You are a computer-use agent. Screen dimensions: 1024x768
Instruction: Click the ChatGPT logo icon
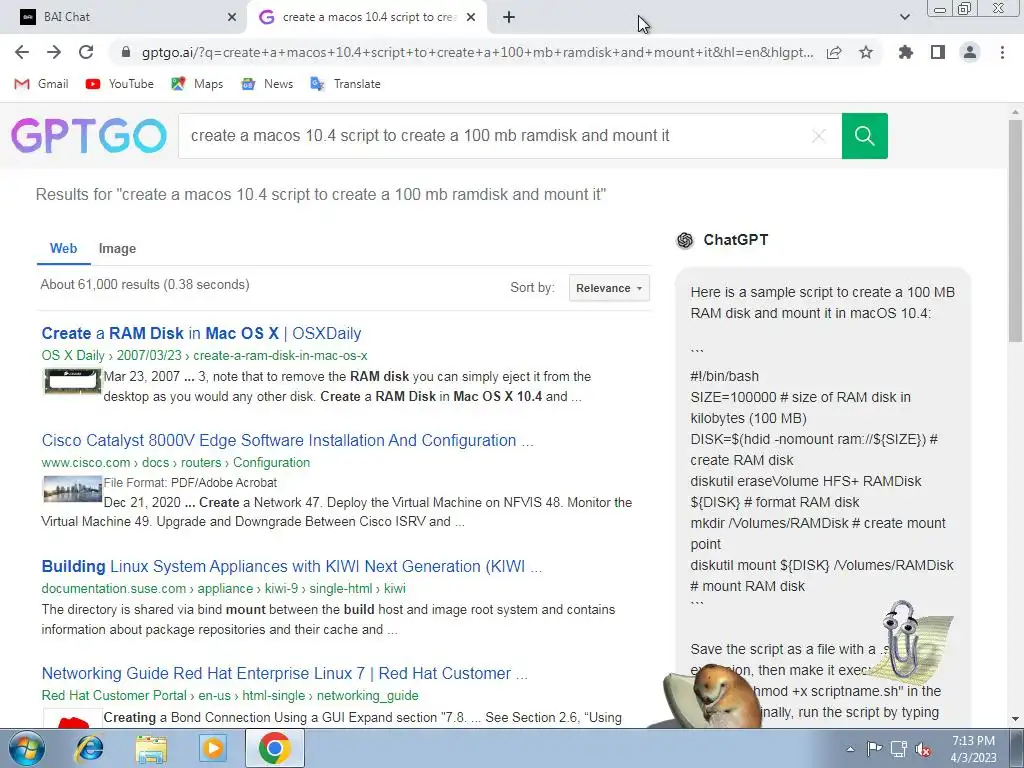coord(684,240)
